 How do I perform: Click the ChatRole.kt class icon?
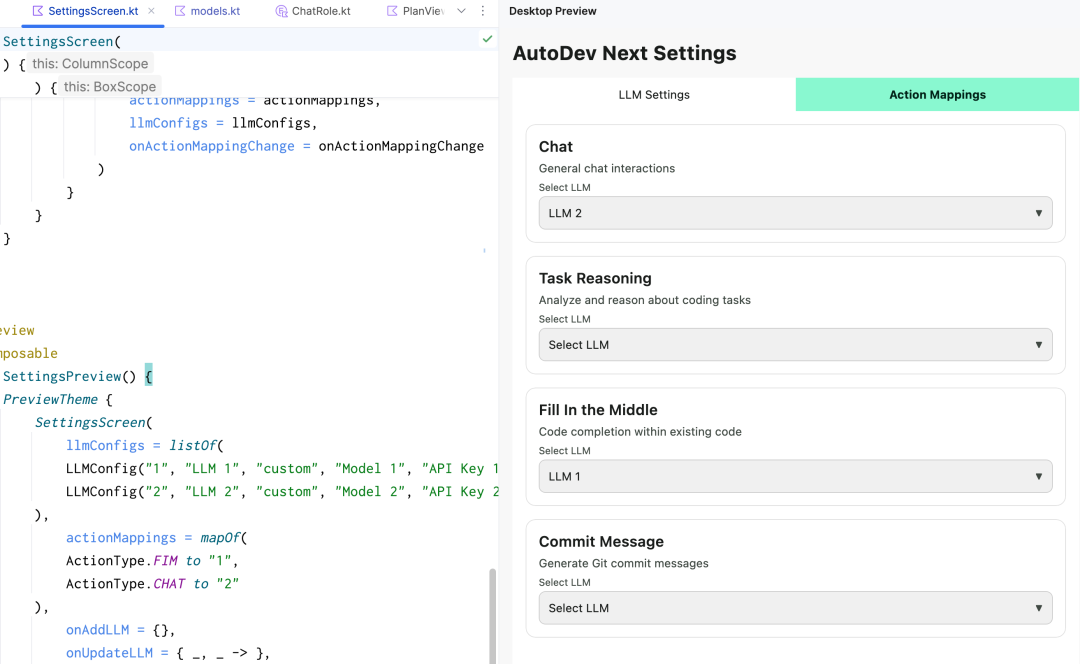click(x=281, y=11)
